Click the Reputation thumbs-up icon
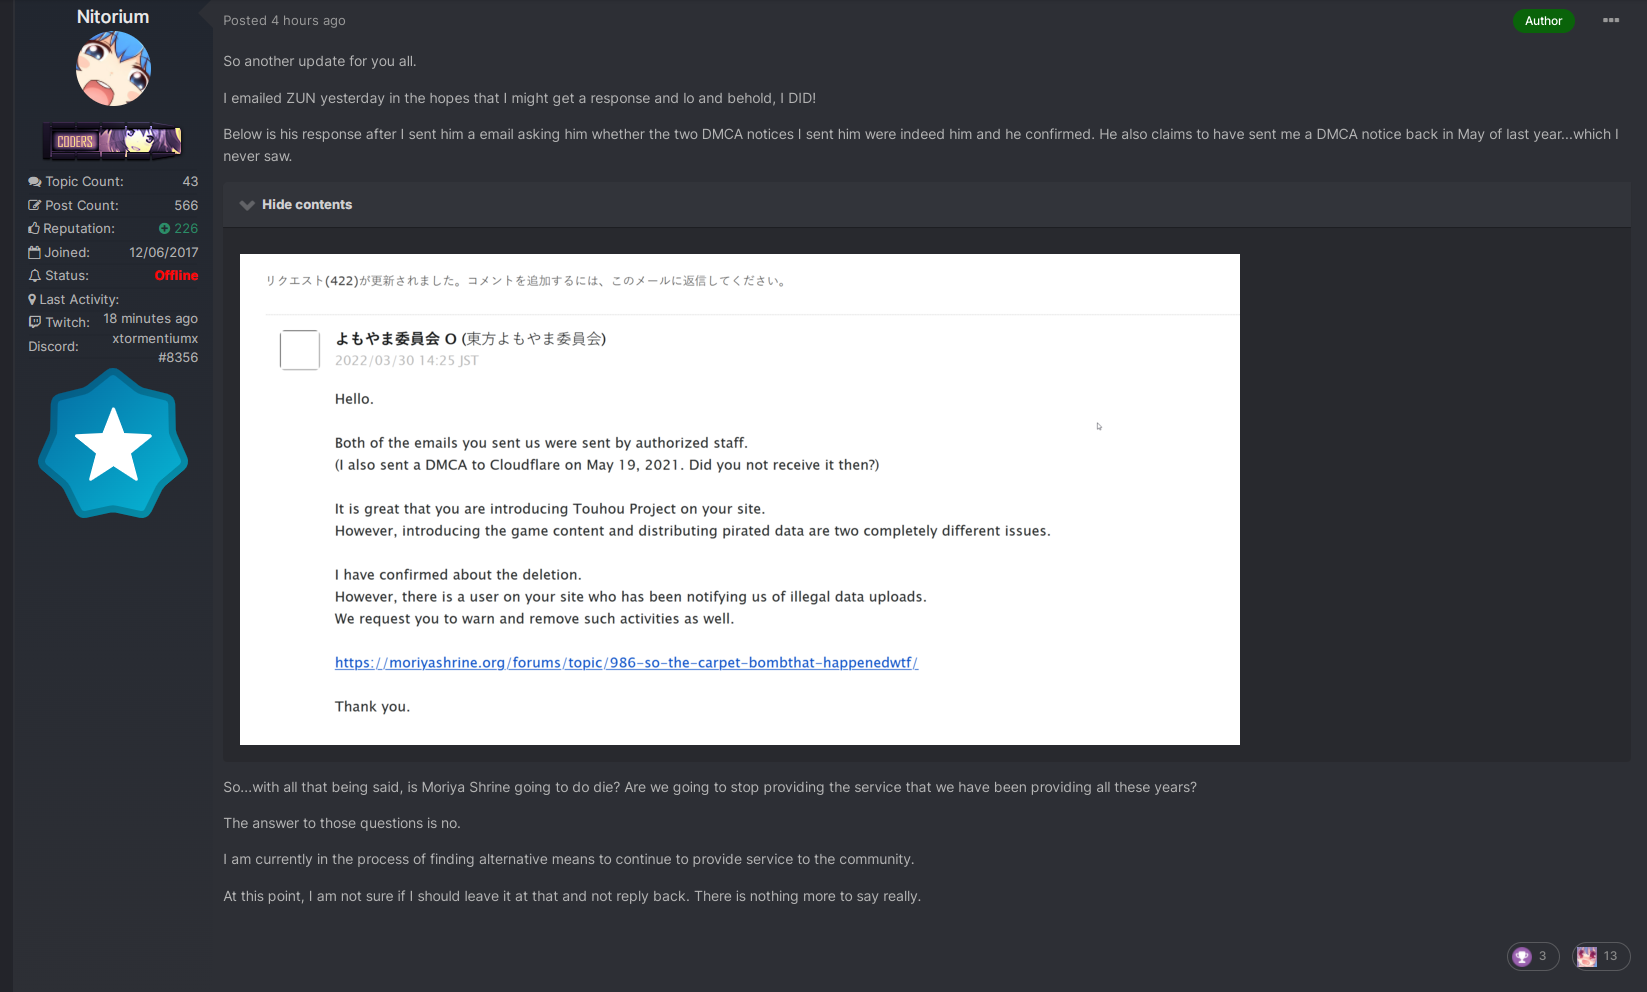 tap(34, 228)
